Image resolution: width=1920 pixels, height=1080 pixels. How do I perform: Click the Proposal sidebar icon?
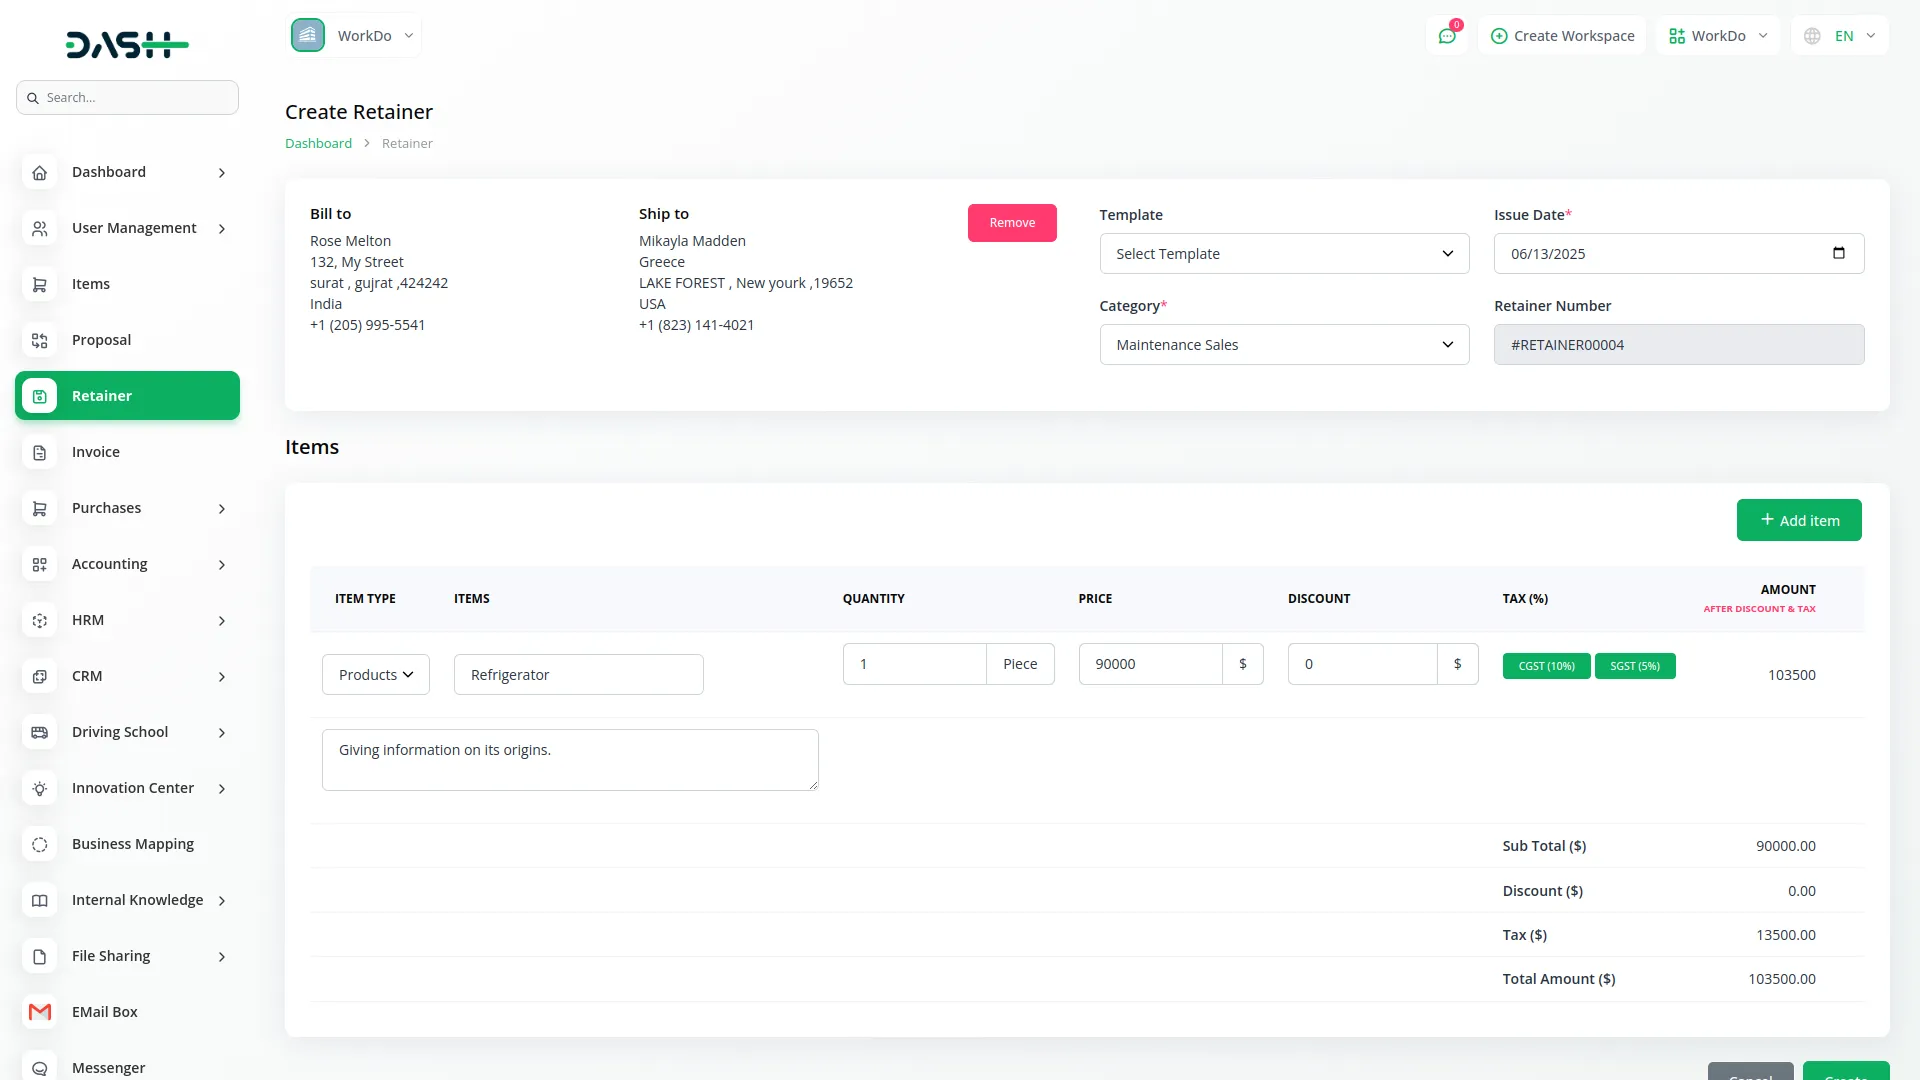tap(39, 340)
